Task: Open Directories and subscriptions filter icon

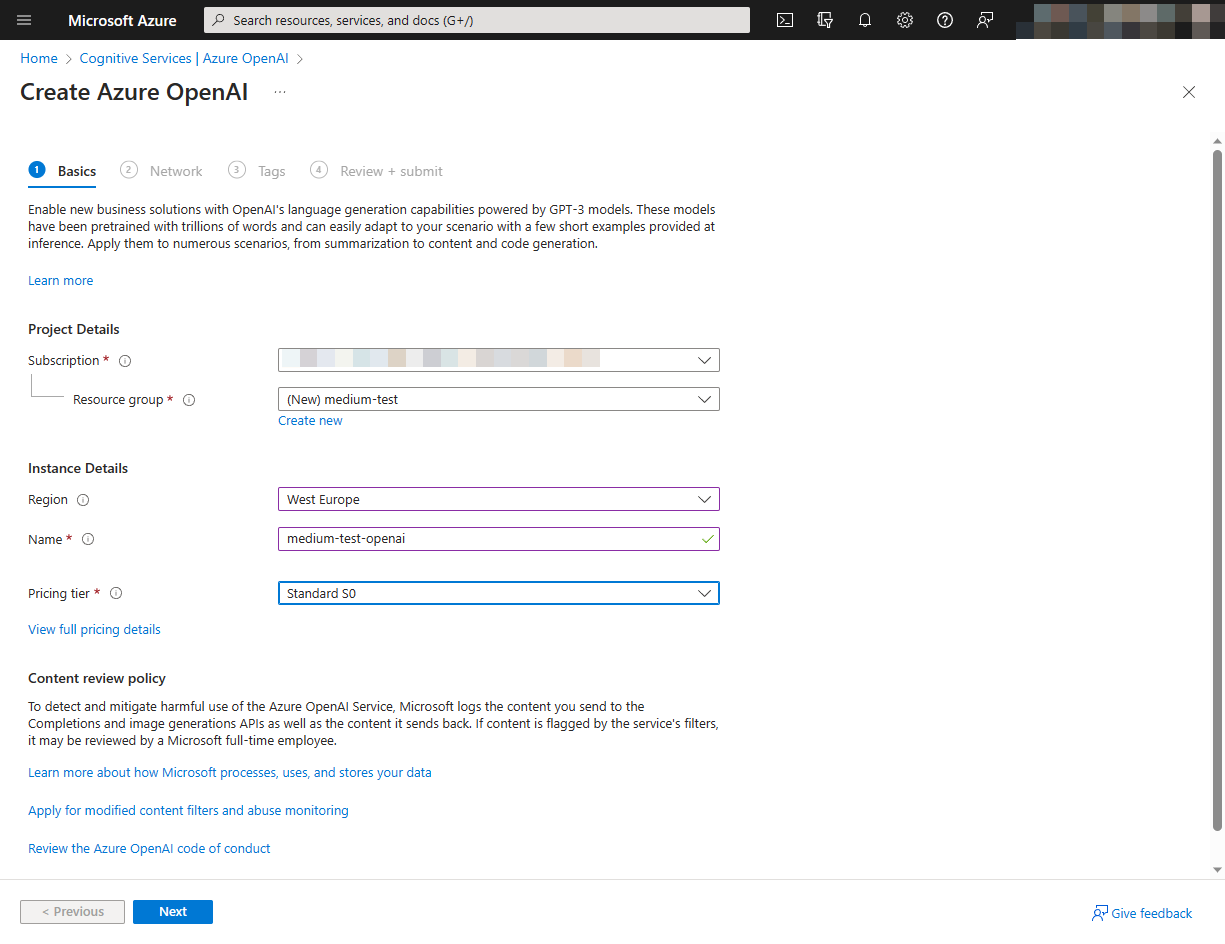Action: point(825,20)
